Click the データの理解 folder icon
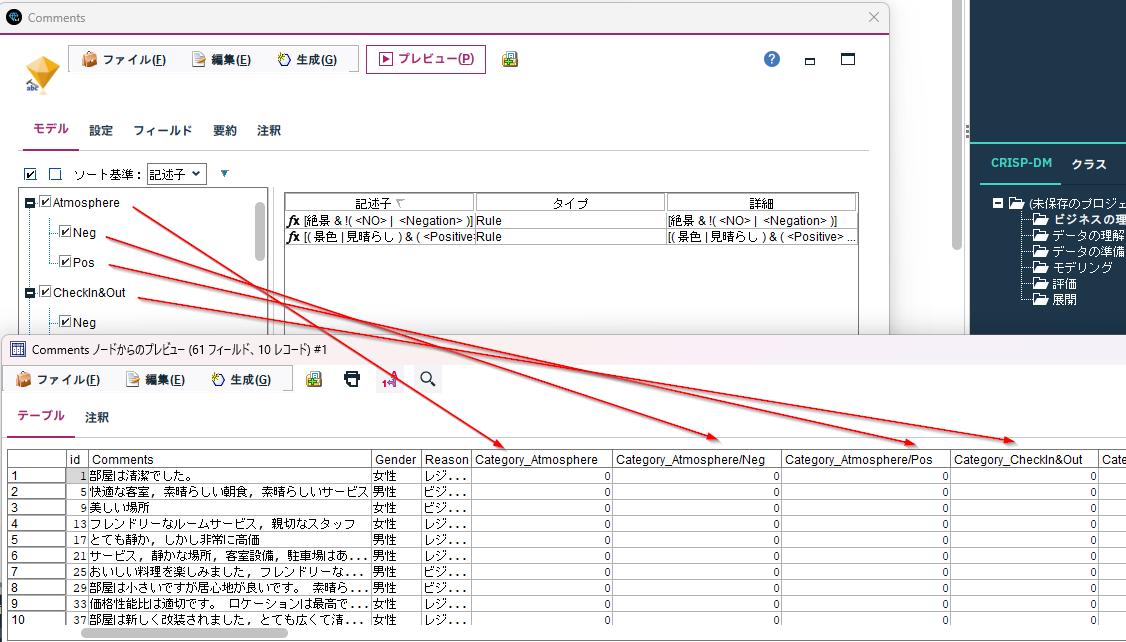1126x642 pixels. point(1041,236)
